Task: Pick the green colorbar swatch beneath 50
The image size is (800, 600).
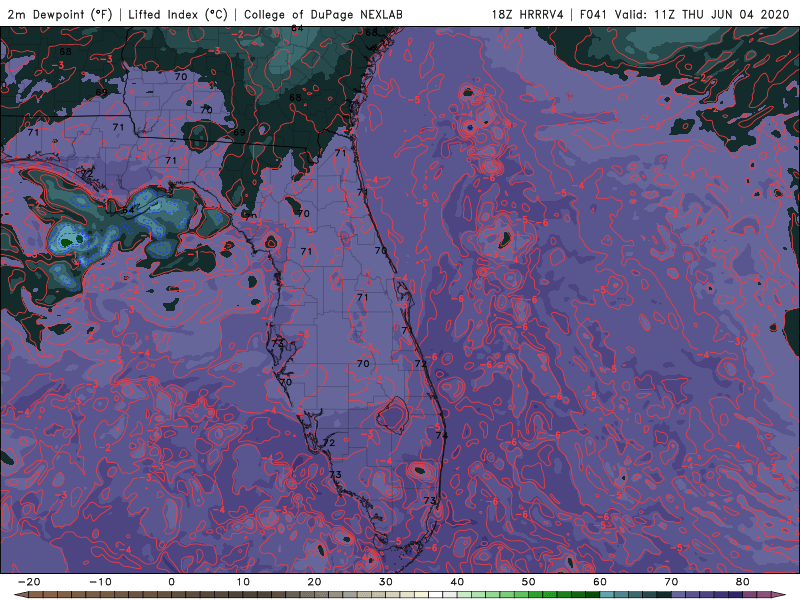Action: pyautogui.click(x=536, y=596)
